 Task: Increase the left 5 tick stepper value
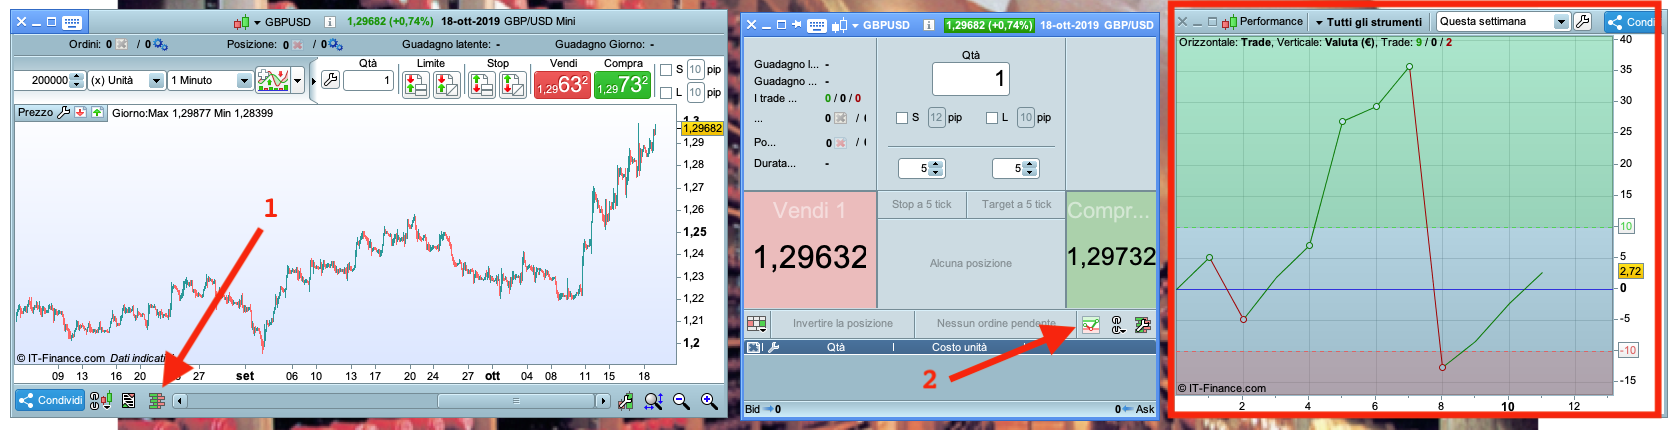point(936,164)
